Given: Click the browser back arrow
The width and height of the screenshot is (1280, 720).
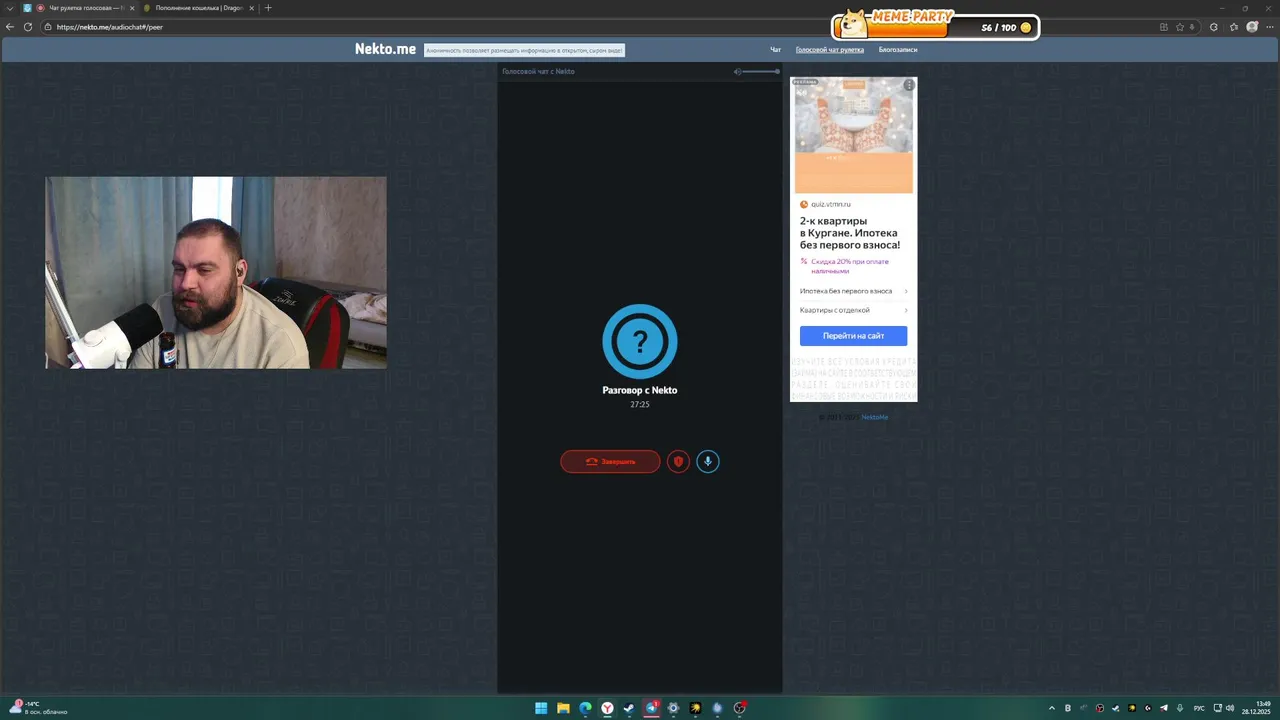Looking at the screenshot, I should [10, 27].
